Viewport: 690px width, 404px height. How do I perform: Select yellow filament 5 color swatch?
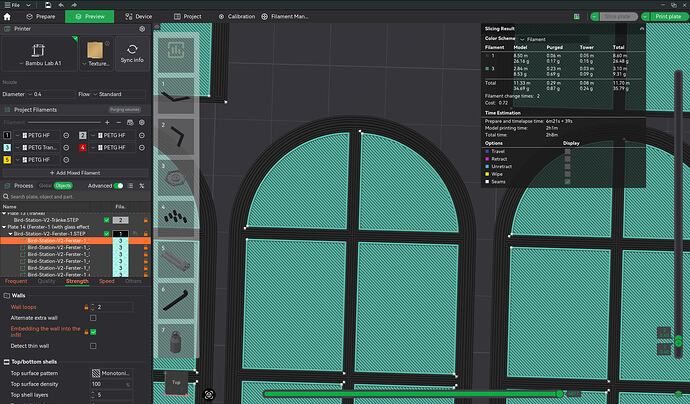coord(7,160)
